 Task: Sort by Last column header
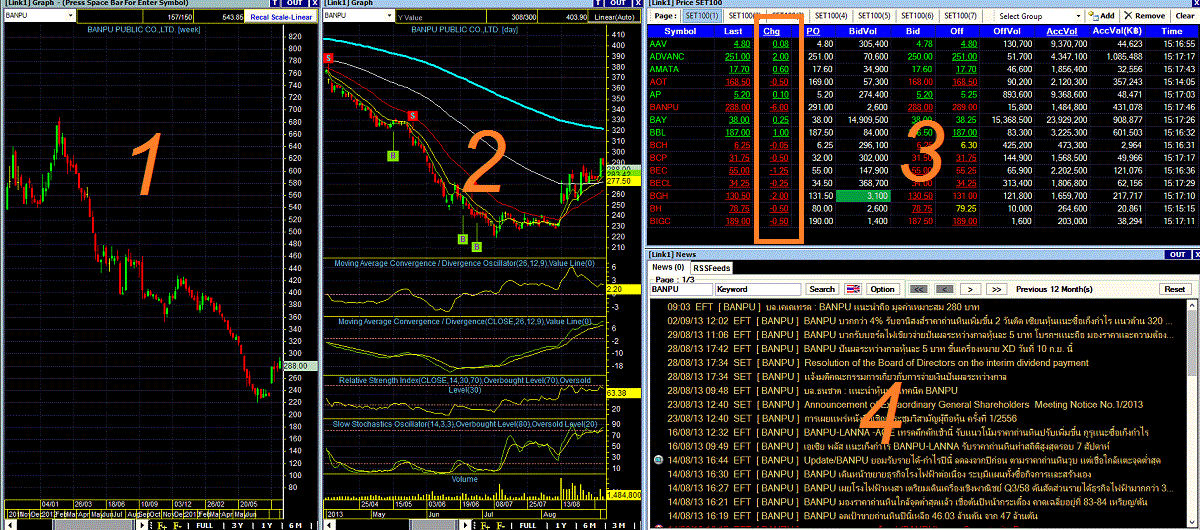click(x=733, y=32)
